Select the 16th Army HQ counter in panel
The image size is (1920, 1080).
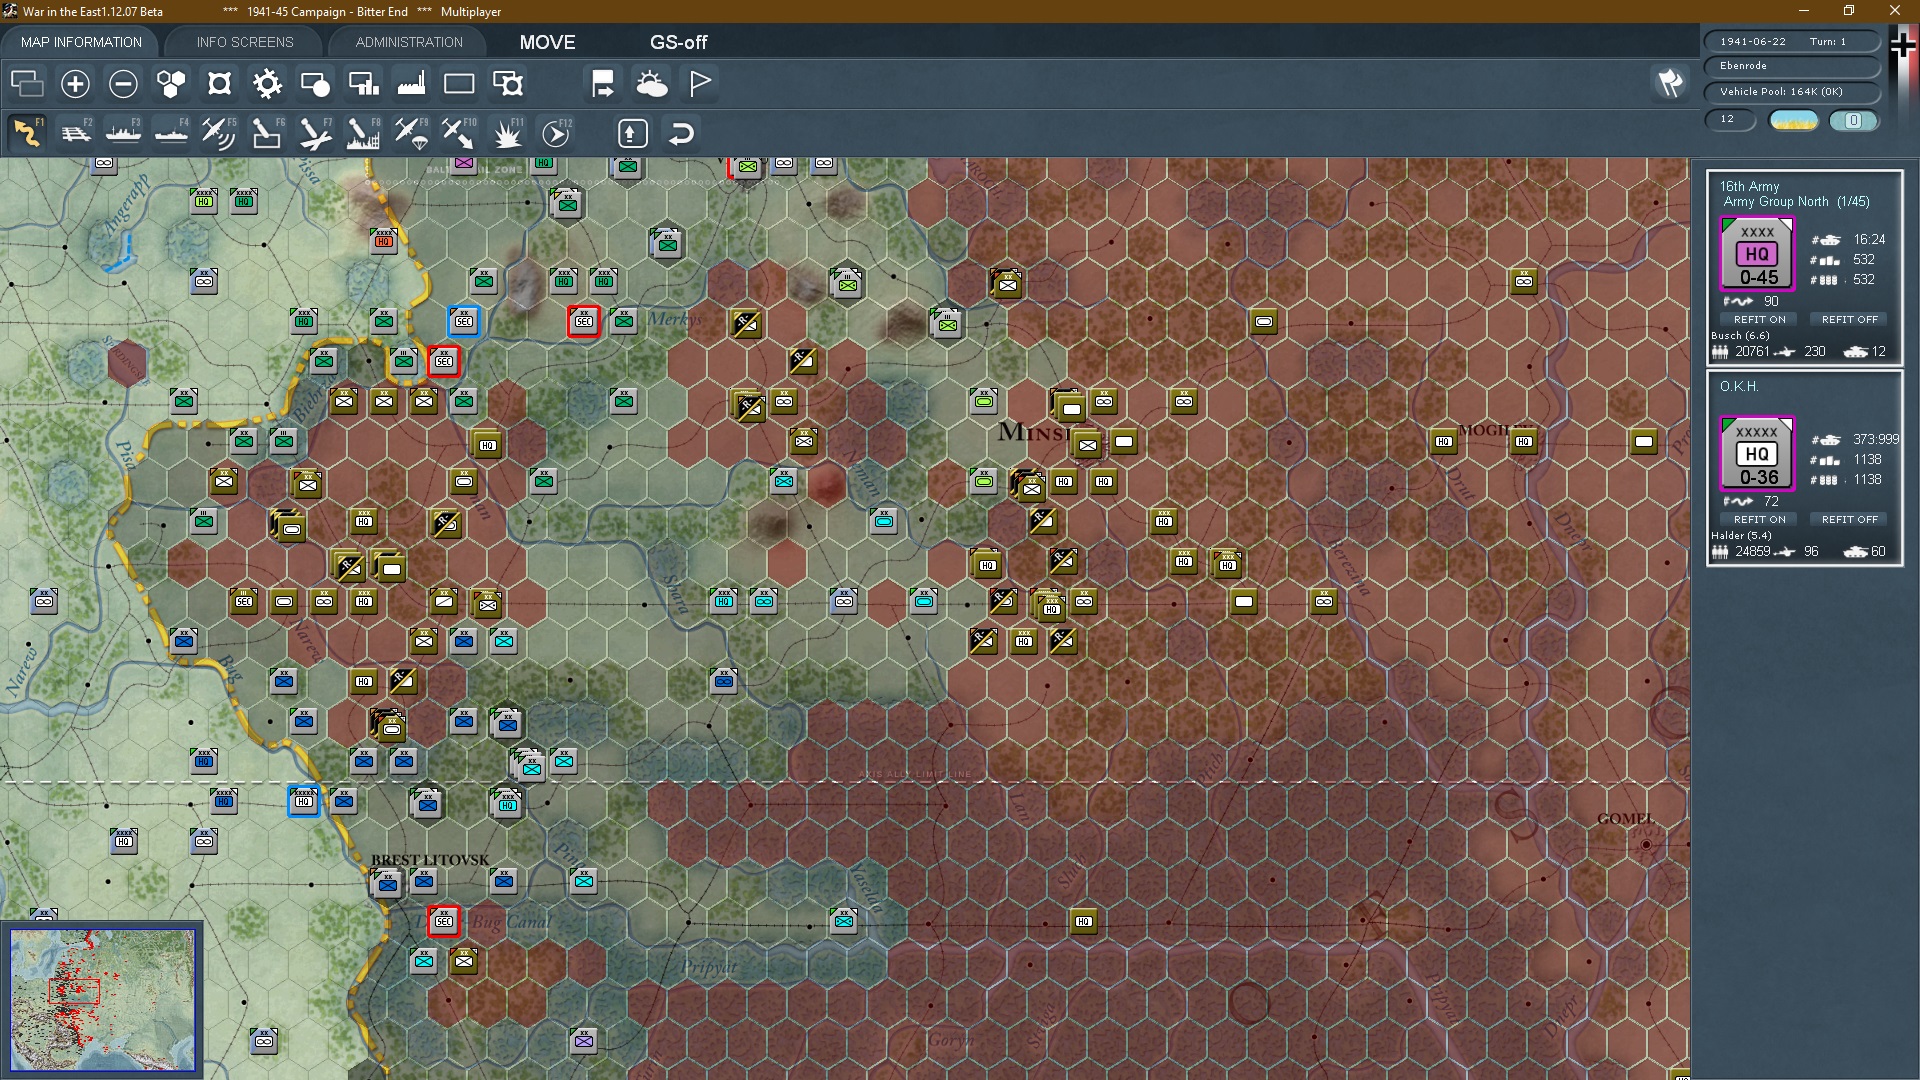point(1757,254)
